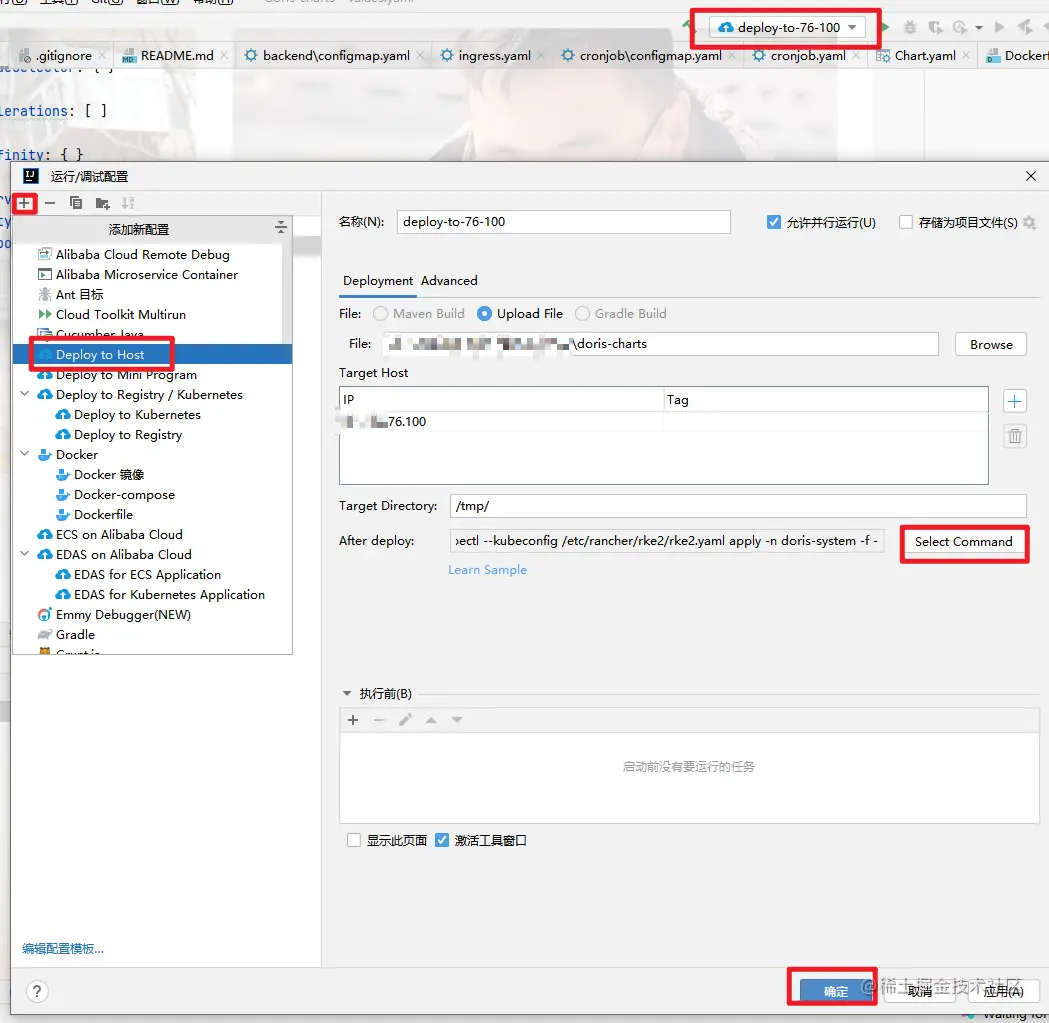Add new configuration with plus icon
The height and width of the screenshot is (1023, 1049).
24,203
